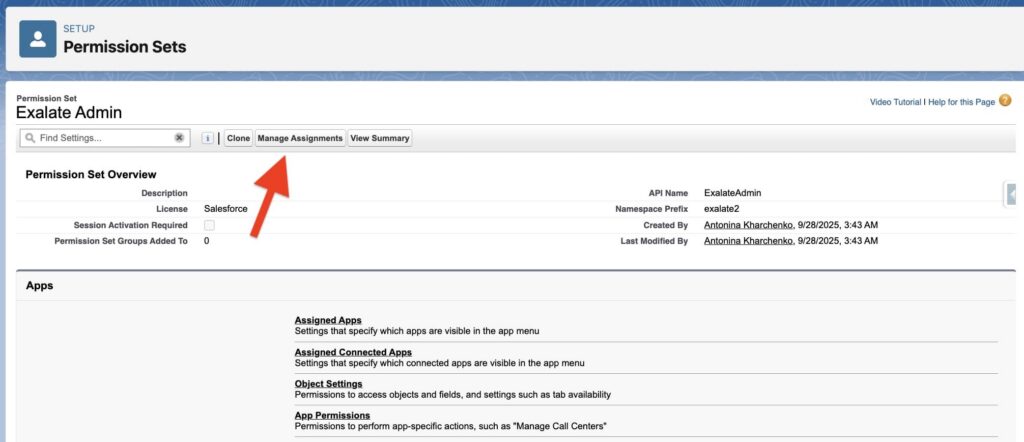This screenshot has height=442, width=1024.
Task: Click the blue info icon beside Clone
Action: coord(208,138)
